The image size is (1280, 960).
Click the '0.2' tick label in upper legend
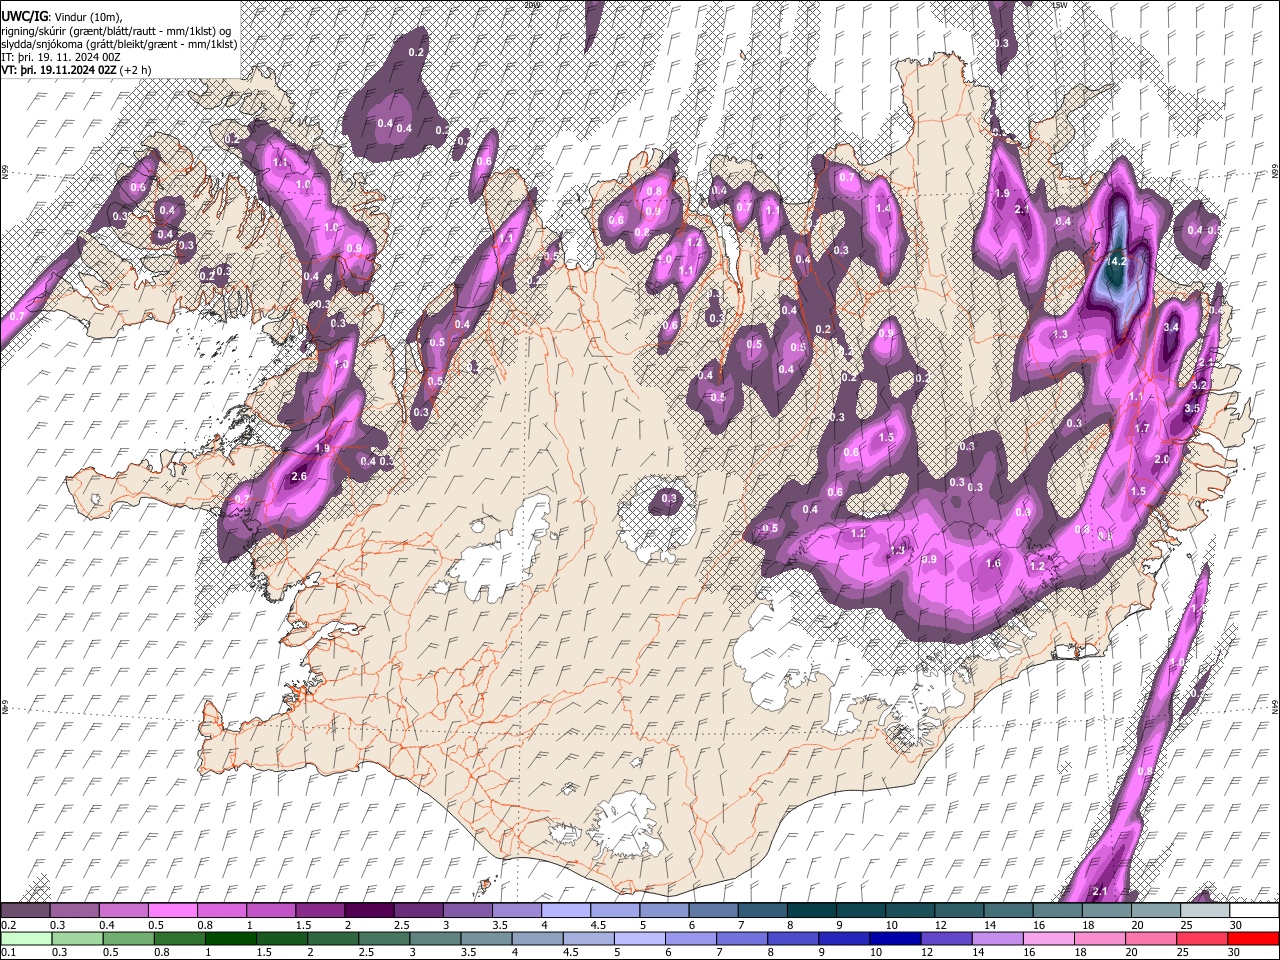8,925
